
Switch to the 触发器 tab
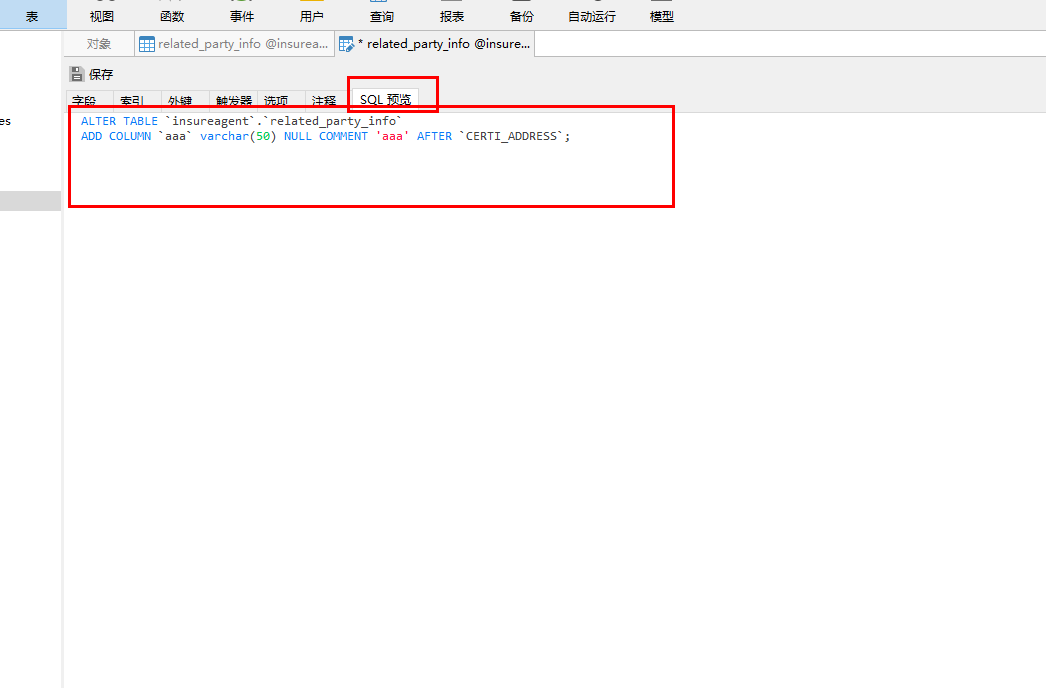click(233, 101)
